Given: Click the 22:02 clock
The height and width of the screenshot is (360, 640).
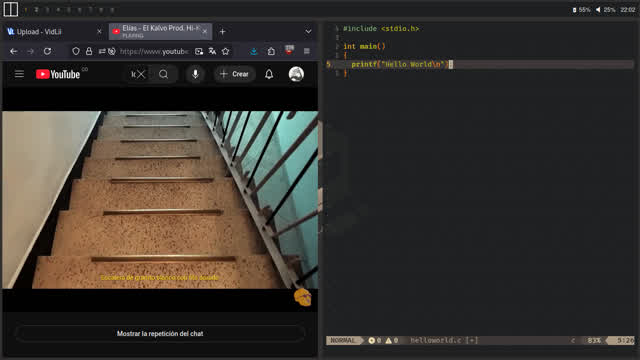Looking at the screenshot, I should [x=628, y=9].
